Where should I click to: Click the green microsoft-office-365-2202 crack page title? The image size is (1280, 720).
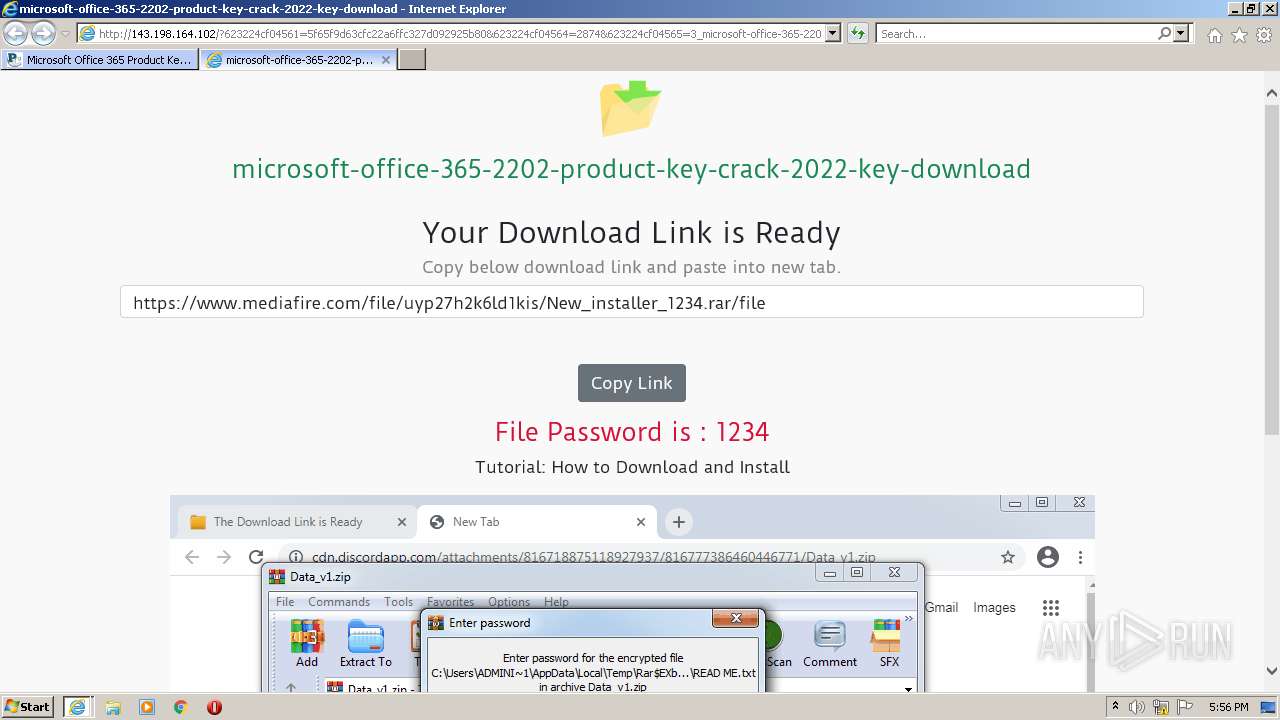coord(631,169)
